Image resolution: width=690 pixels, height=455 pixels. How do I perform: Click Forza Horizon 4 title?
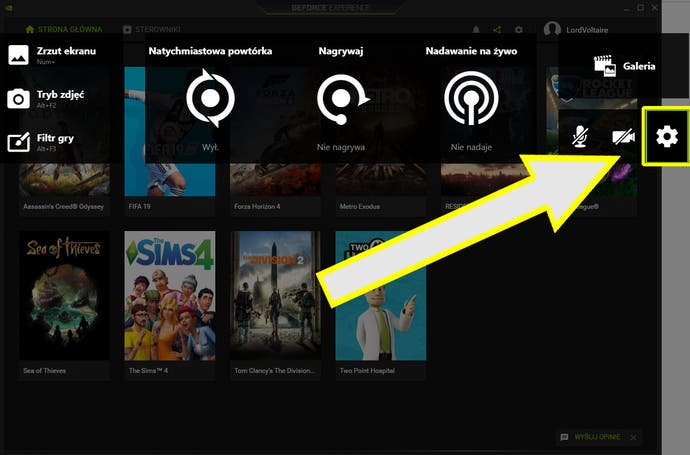pos(257,206)
